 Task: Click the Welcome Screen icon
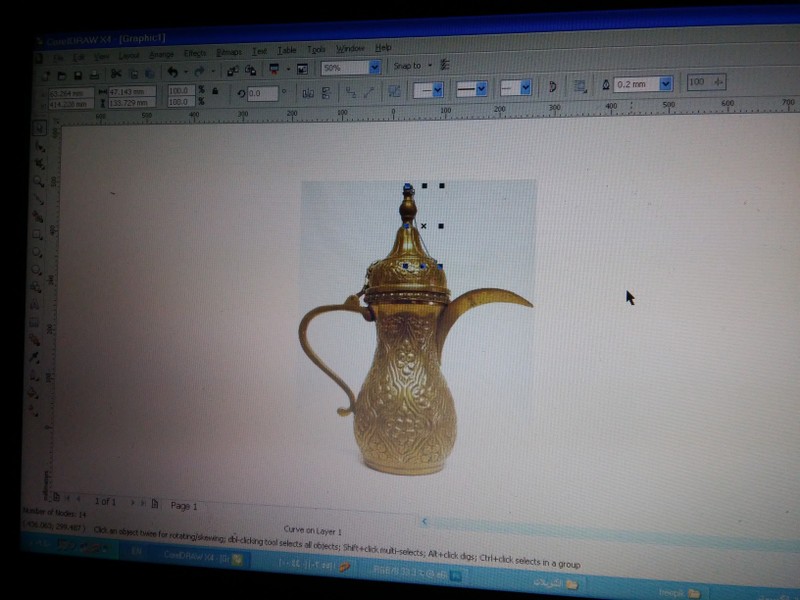click(x=303, y=69)
